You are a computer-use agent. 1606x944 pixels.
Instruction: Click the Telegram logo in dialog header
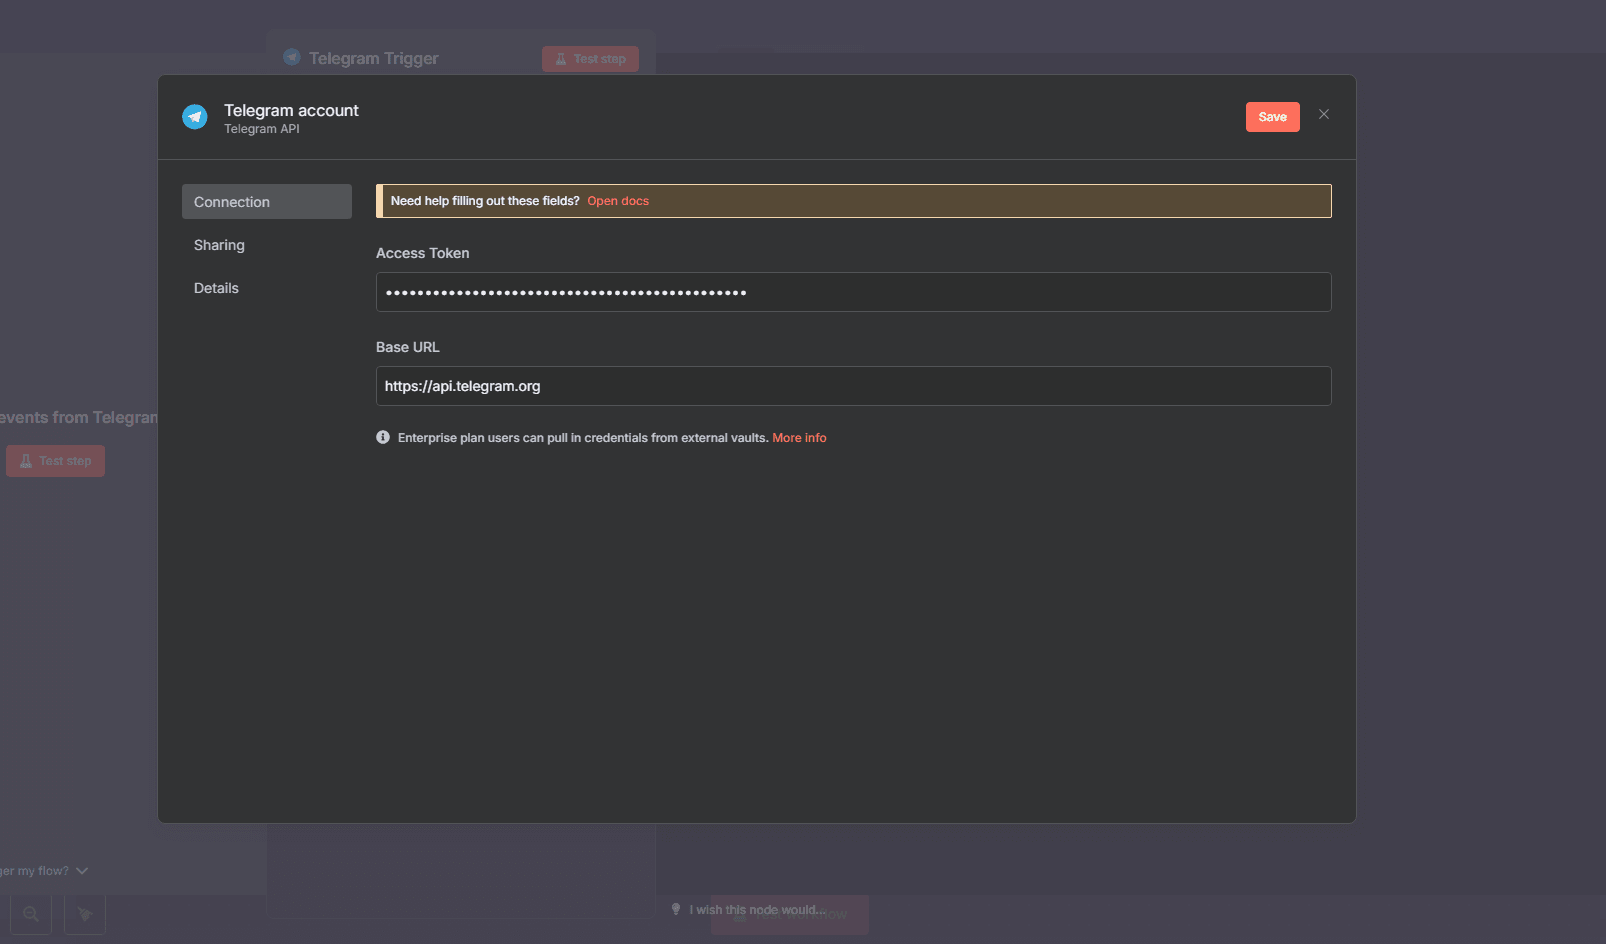click(195, 117)
